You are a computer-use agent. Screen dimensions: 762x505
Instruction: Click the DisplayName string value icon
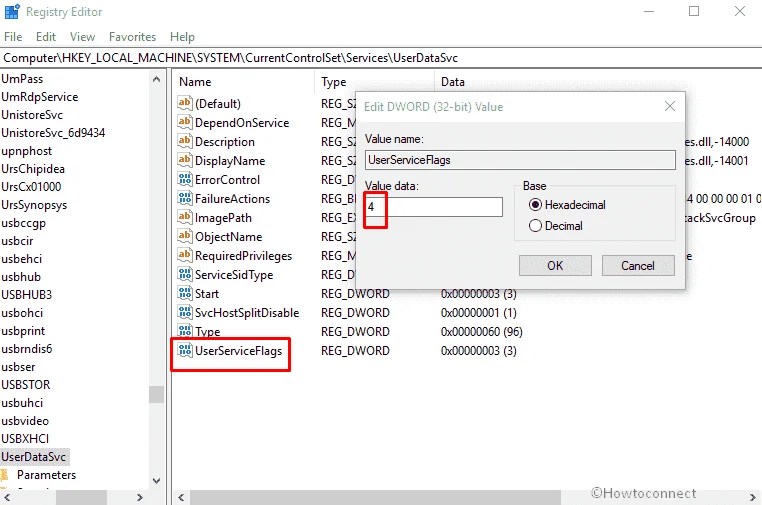[x=185, y=160]
